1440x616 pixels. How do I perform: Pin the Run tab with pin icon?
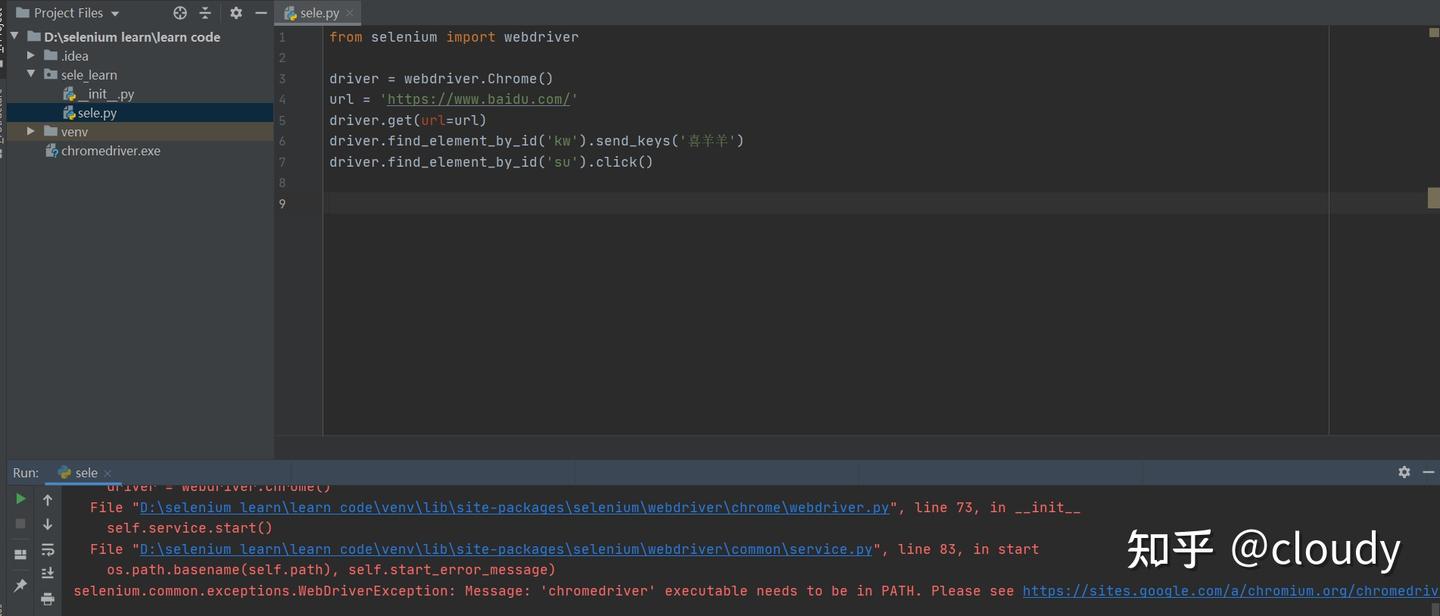[x=20, y=585]
